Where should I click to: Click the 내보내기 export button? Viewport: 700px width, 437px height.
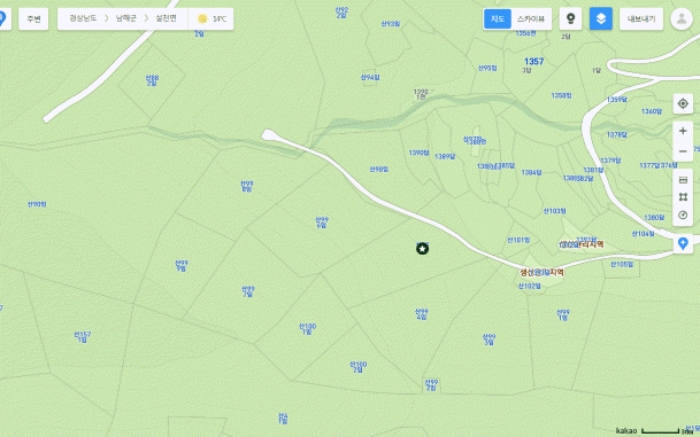coord(641,19)
